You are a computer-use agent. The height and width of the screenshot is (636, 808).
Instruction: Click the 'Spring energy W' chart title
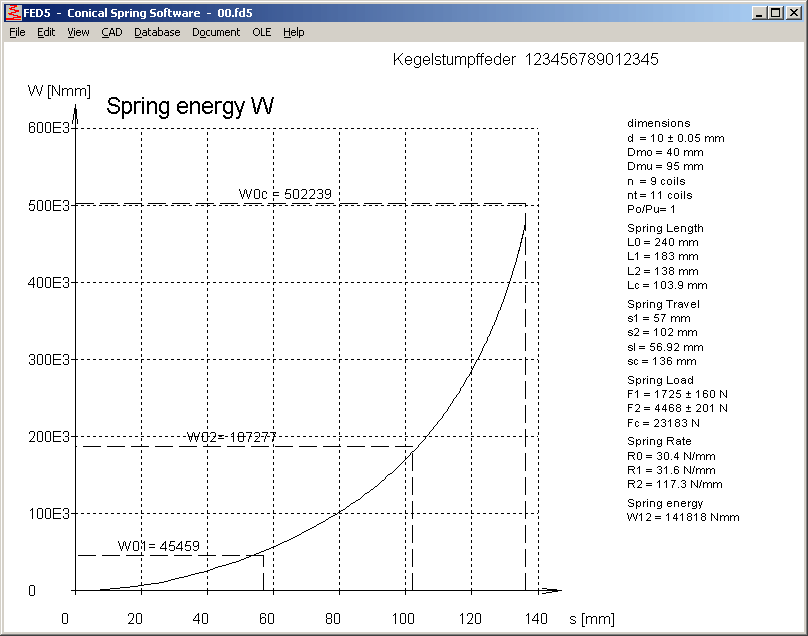190,106
